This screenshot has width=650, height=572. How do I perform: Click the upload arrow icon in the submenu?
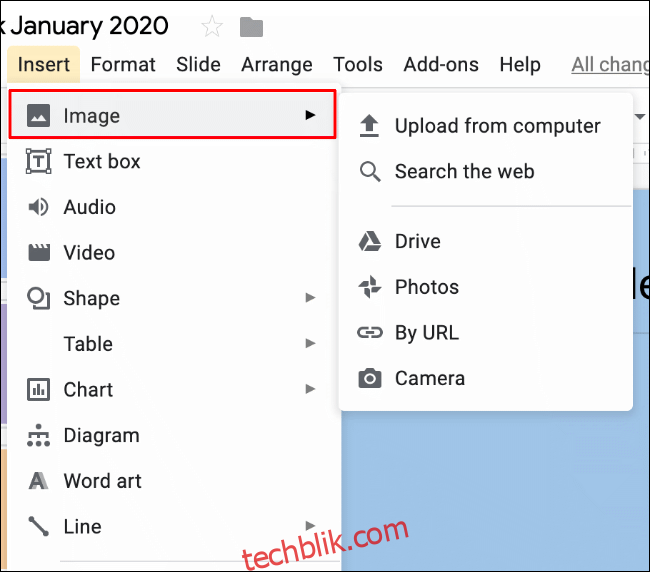(x=369, y=126)
